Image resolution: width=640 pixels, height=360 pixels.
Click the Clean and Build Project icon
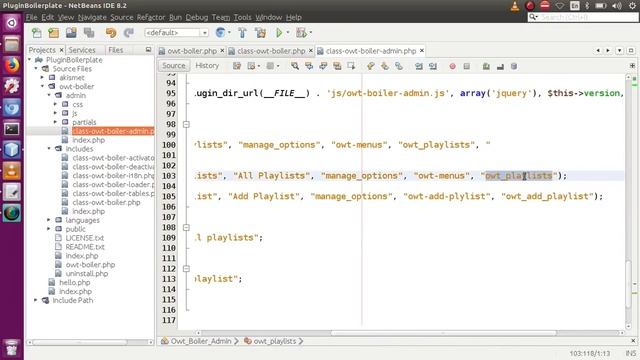pyautogui.click(x=260, y=33)
